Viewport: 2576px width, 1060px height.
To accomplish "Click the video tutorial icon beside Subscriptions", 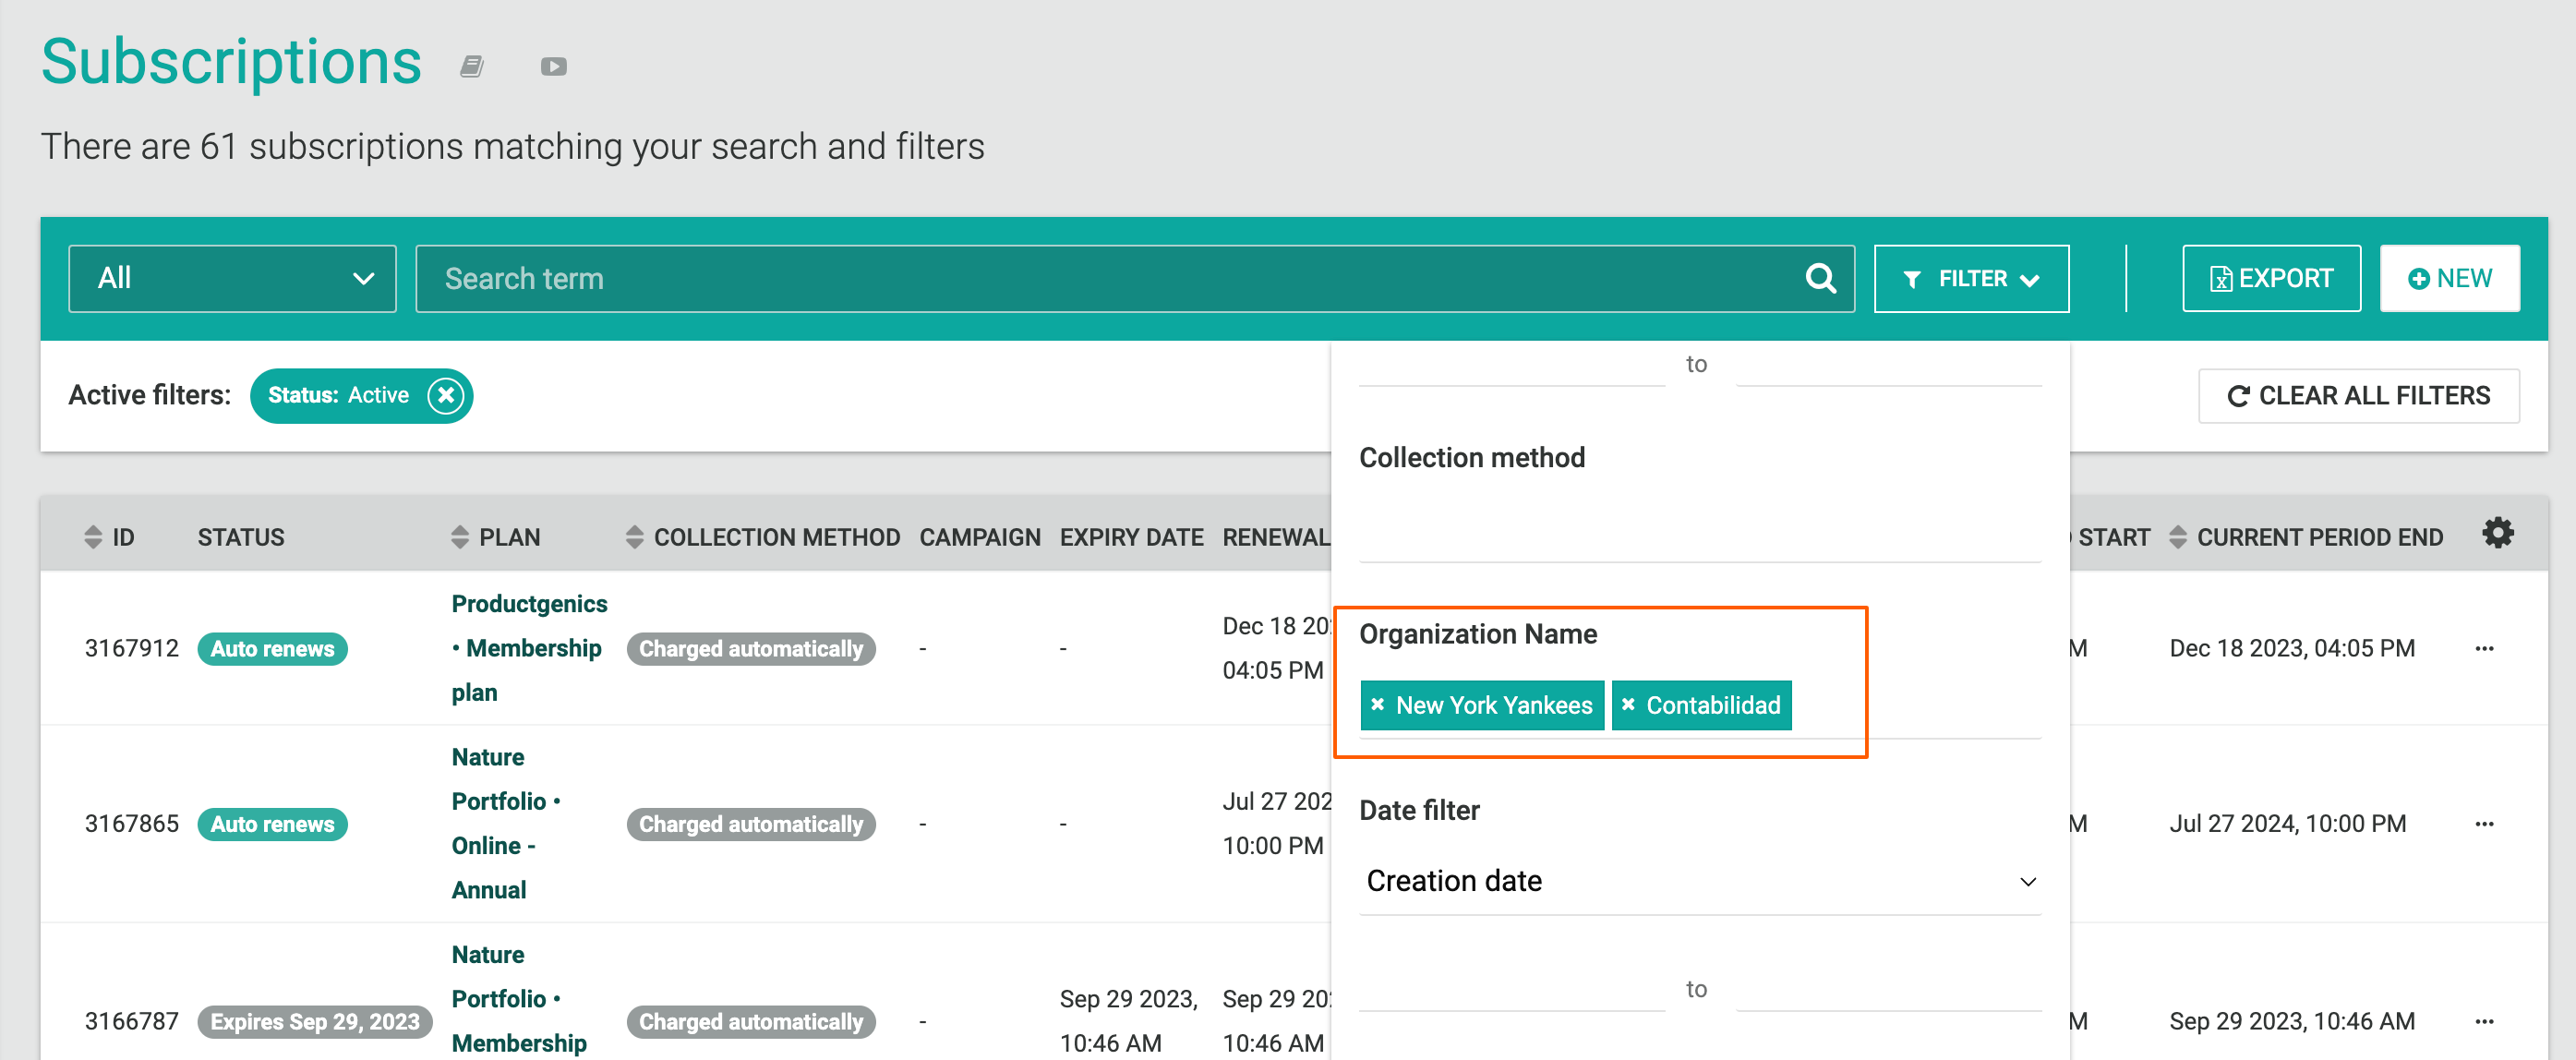I will (553, 66).
